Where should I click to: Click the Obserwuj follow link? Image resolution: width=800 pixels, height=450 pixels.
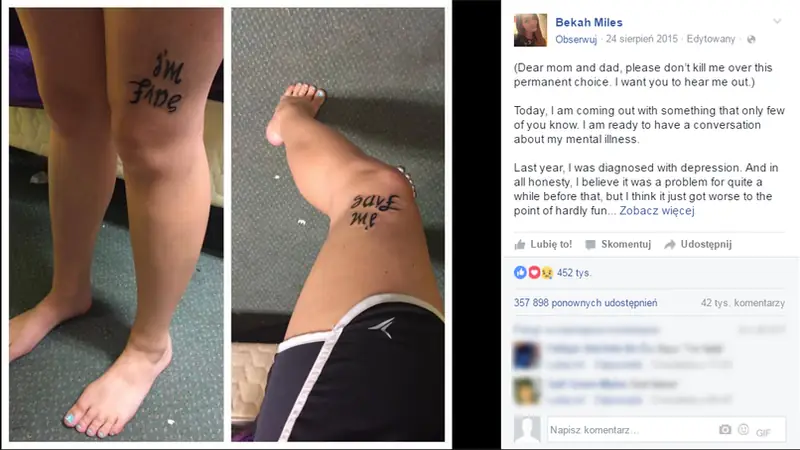click(x=576, y=39)
